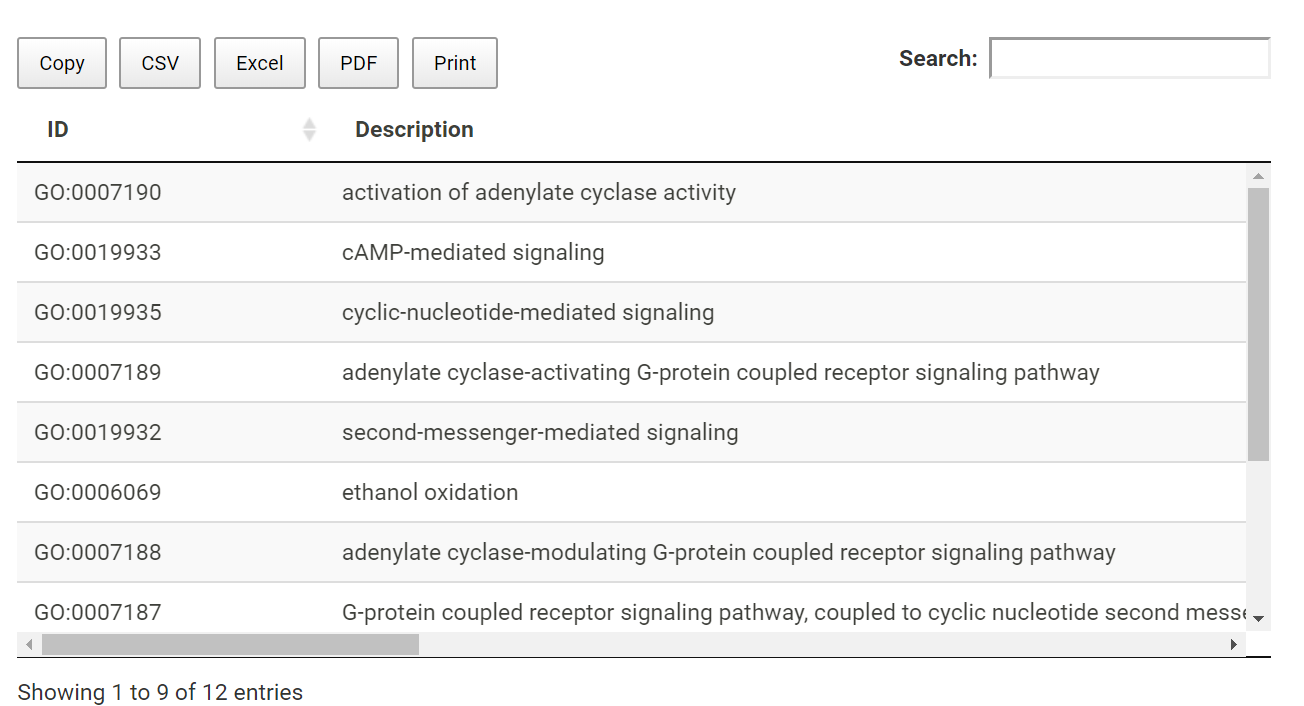Click the ID column header

[x=58, y=130]
